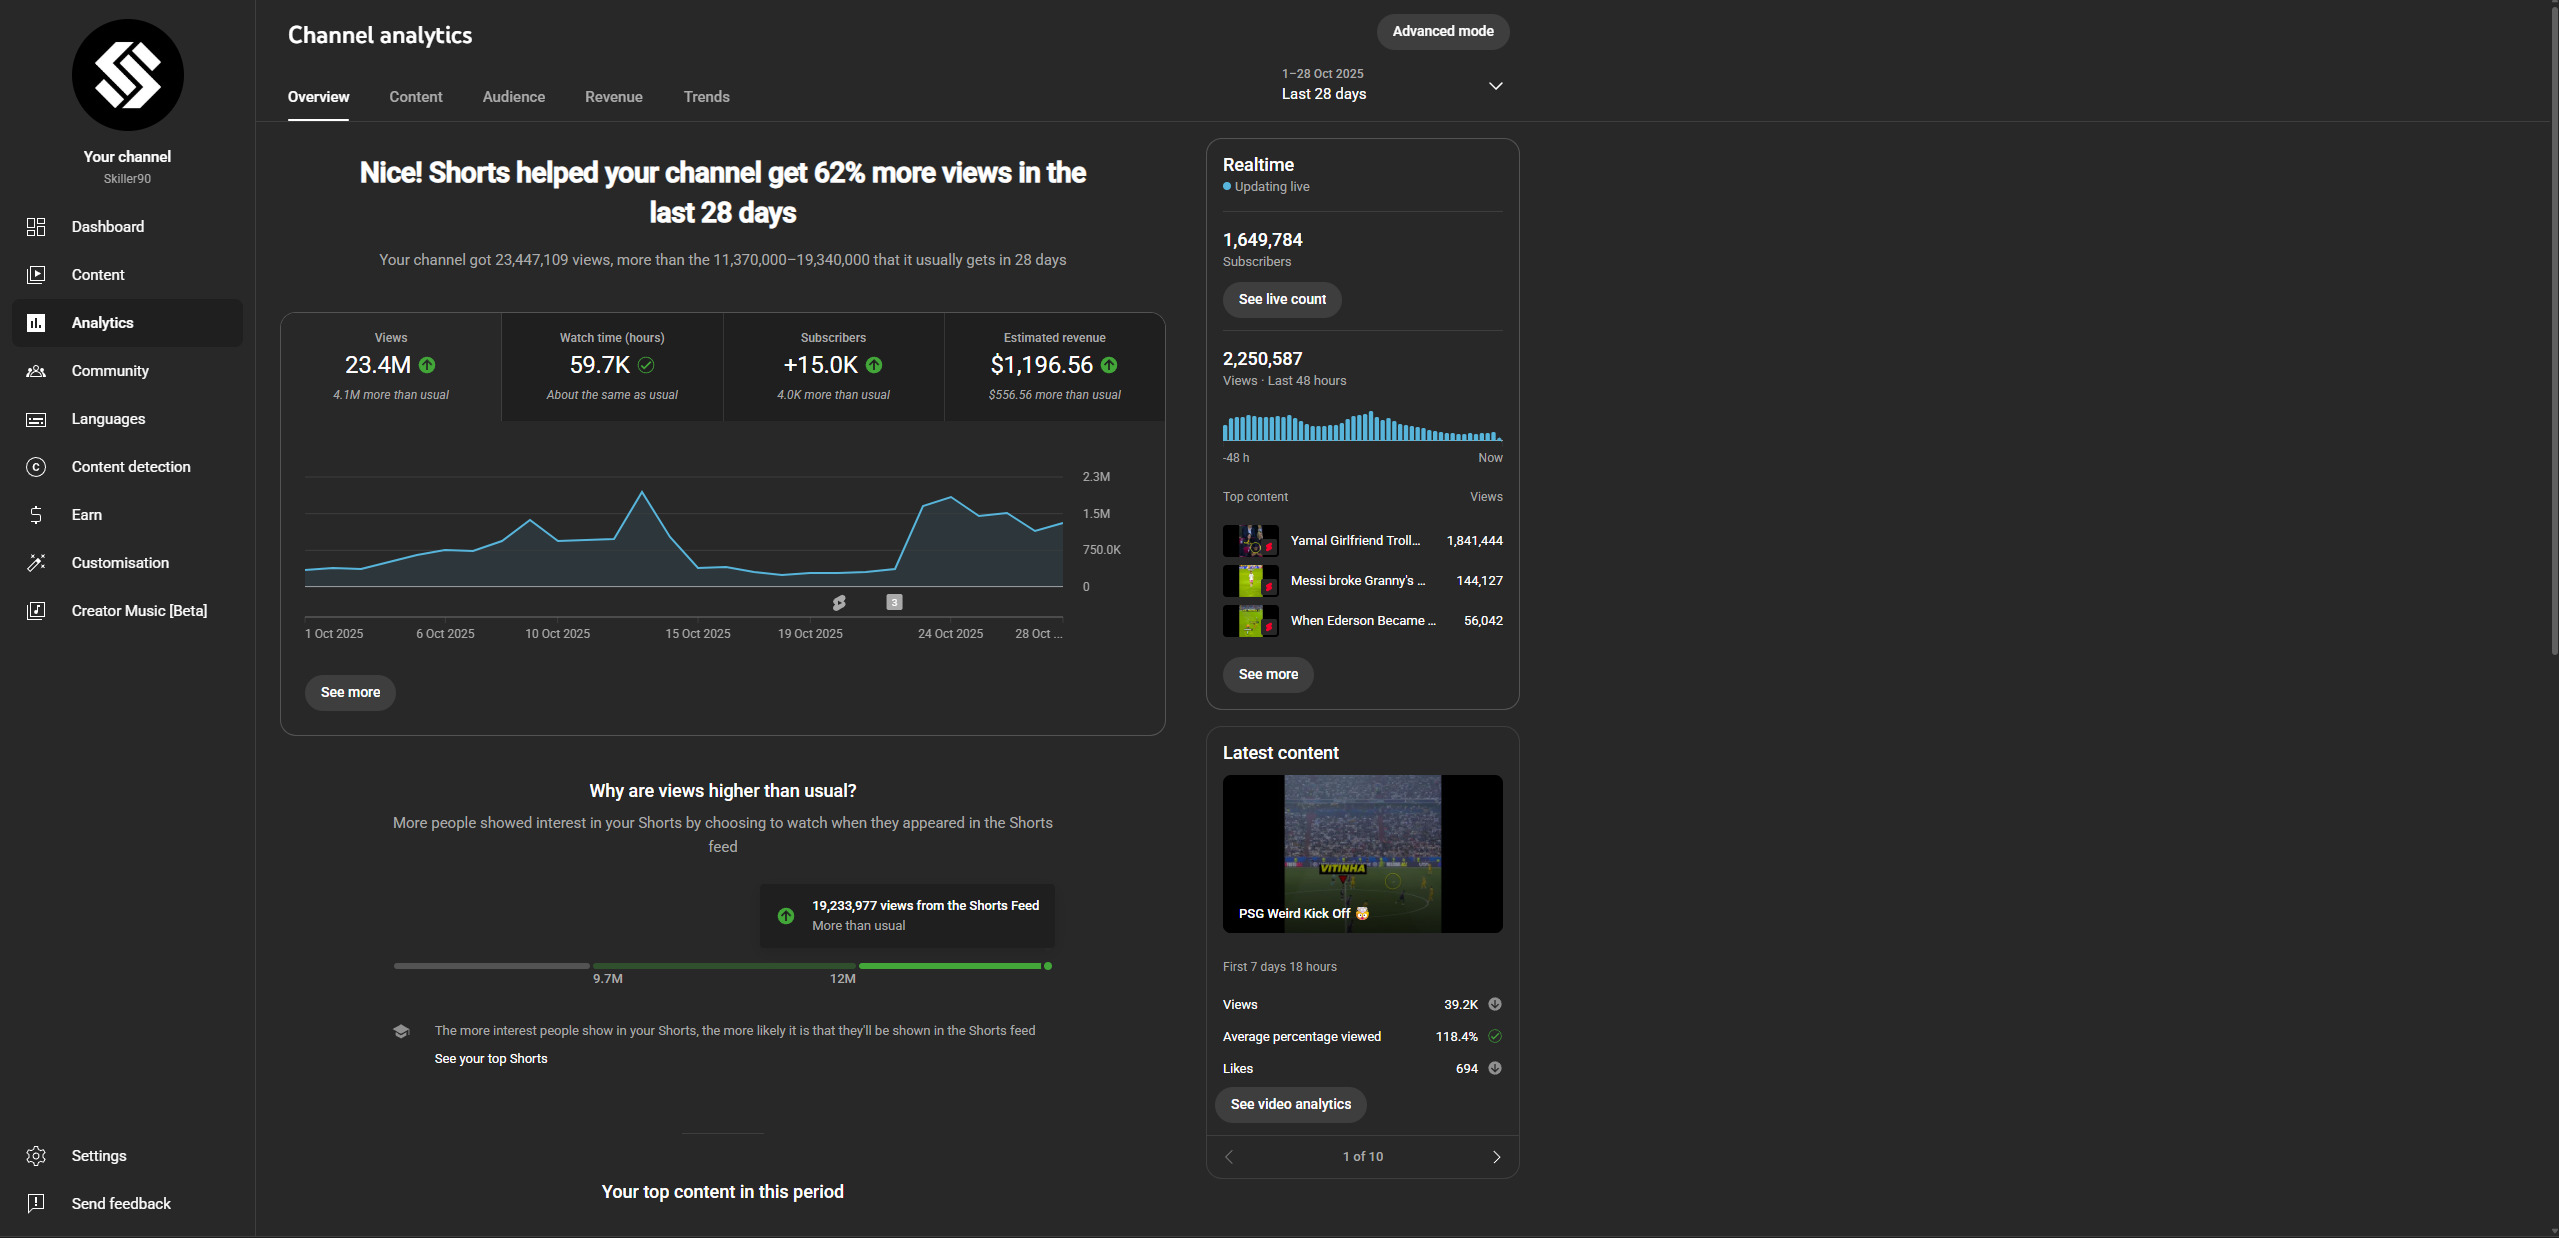Open Customisation magic wand icon

pos(36,563)
